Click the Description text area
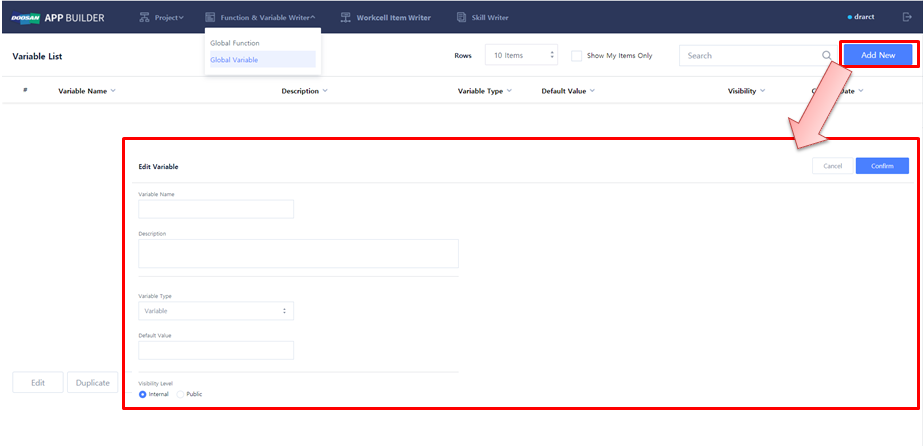Screen dimensions: 923x446 (297, 253)
